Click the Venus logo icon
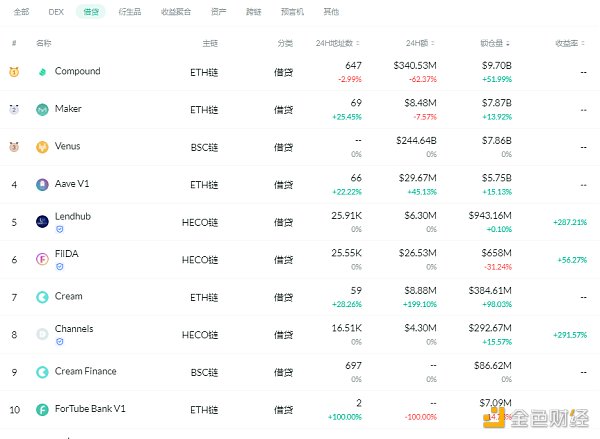 (42, 147)
